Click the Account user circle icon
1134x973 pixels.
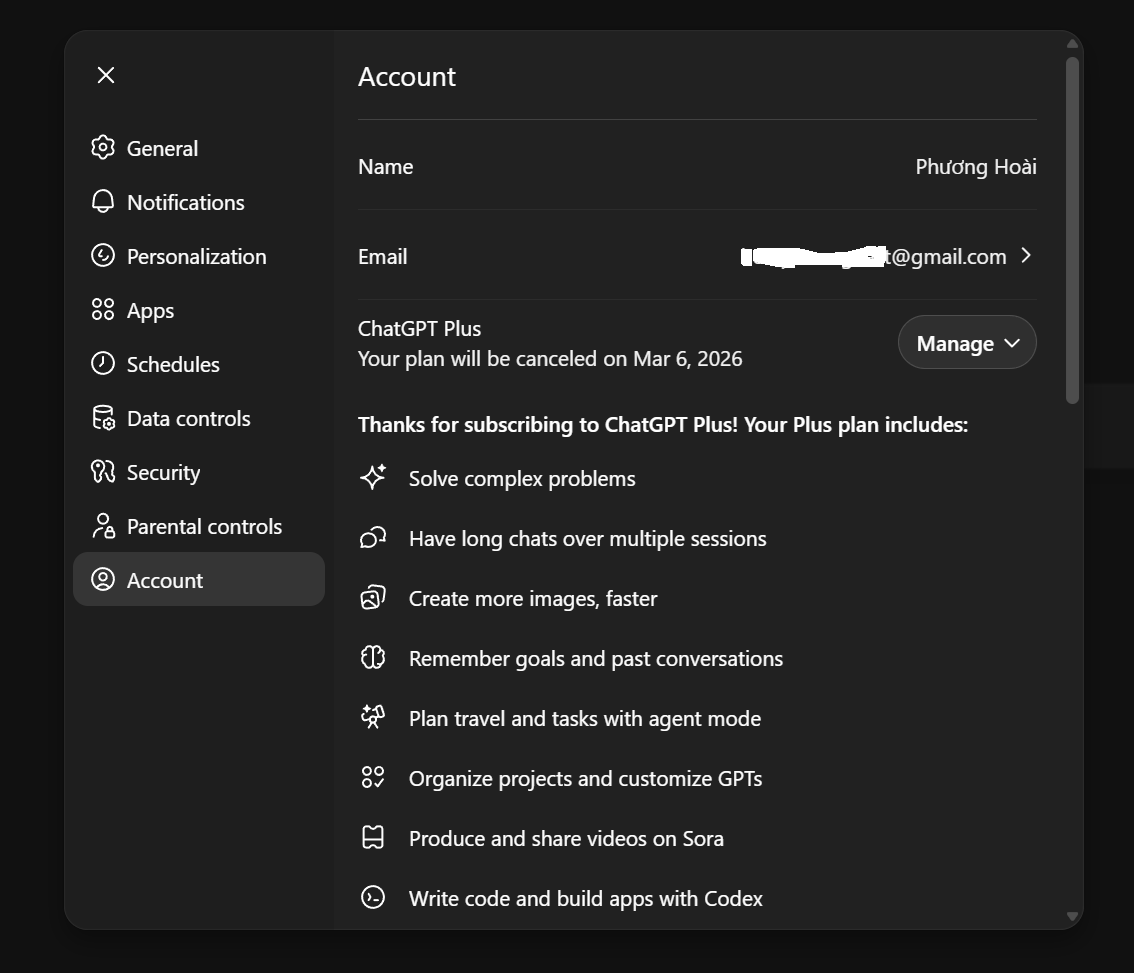103,579
